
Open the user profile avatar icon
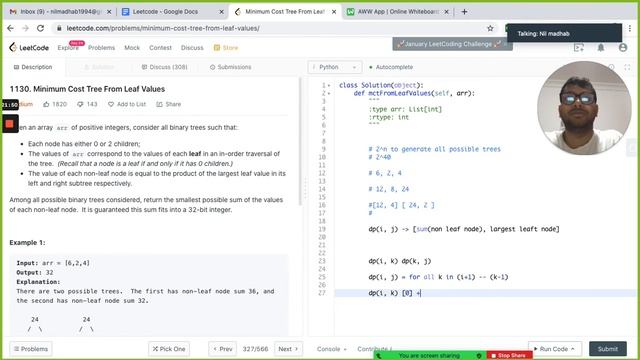click(622, 48)
